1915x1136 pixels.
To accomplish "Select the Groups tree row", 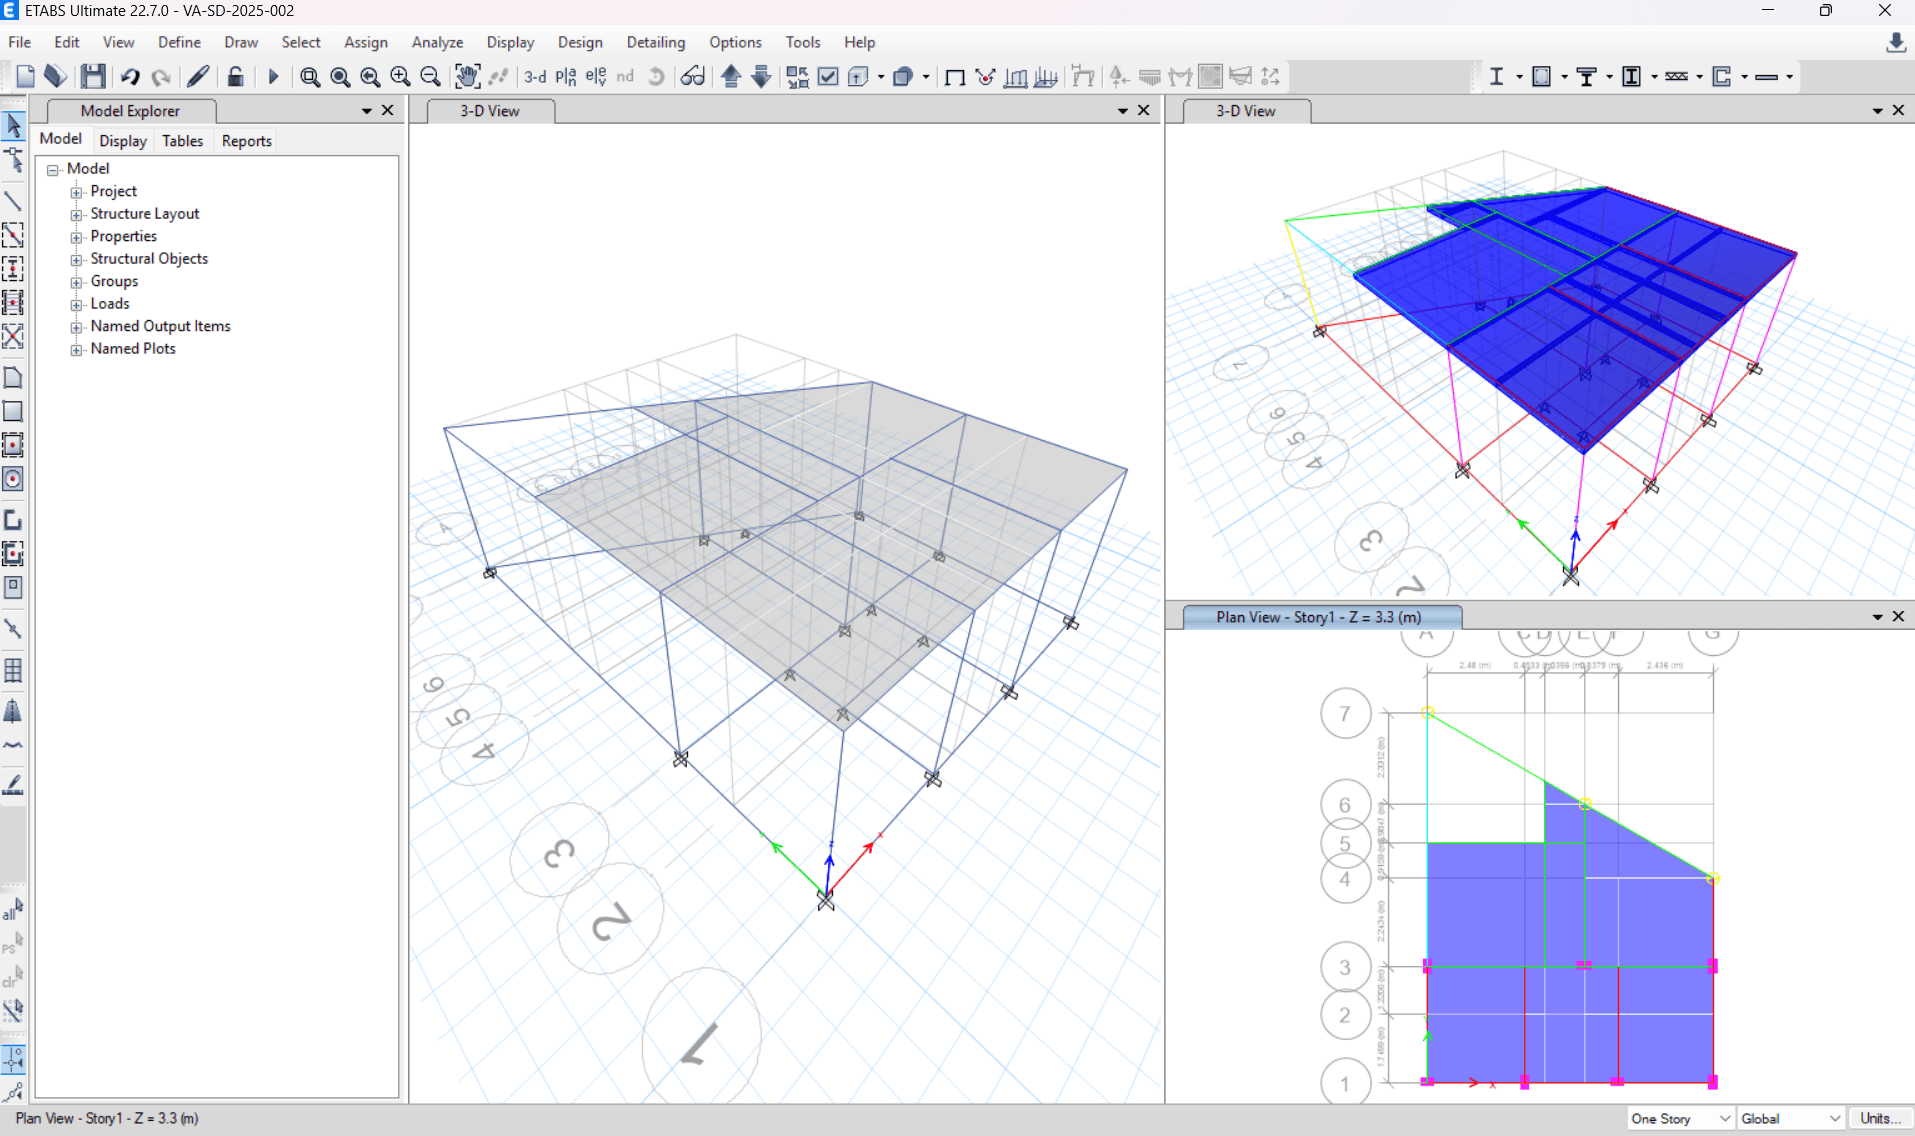I will (114, 282).
